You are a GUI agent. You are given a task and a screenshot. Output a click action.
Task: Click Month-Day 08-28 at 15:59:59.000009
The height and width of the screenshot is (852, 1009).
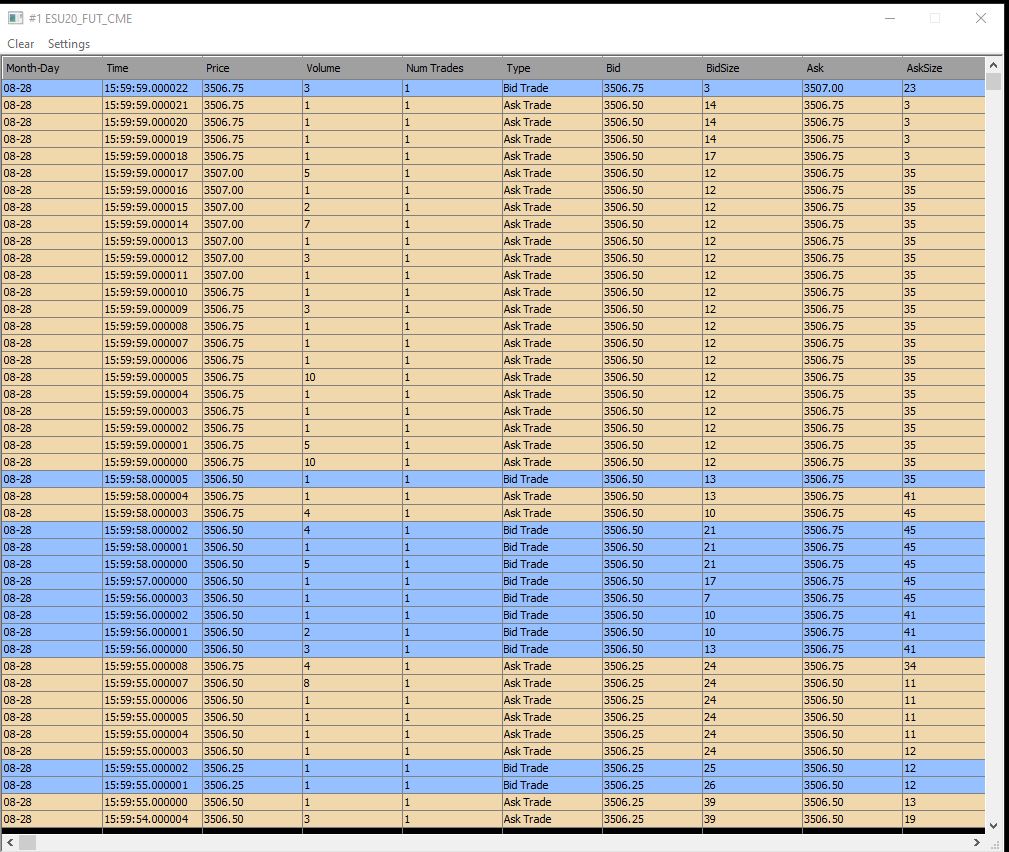click(52, 309)
